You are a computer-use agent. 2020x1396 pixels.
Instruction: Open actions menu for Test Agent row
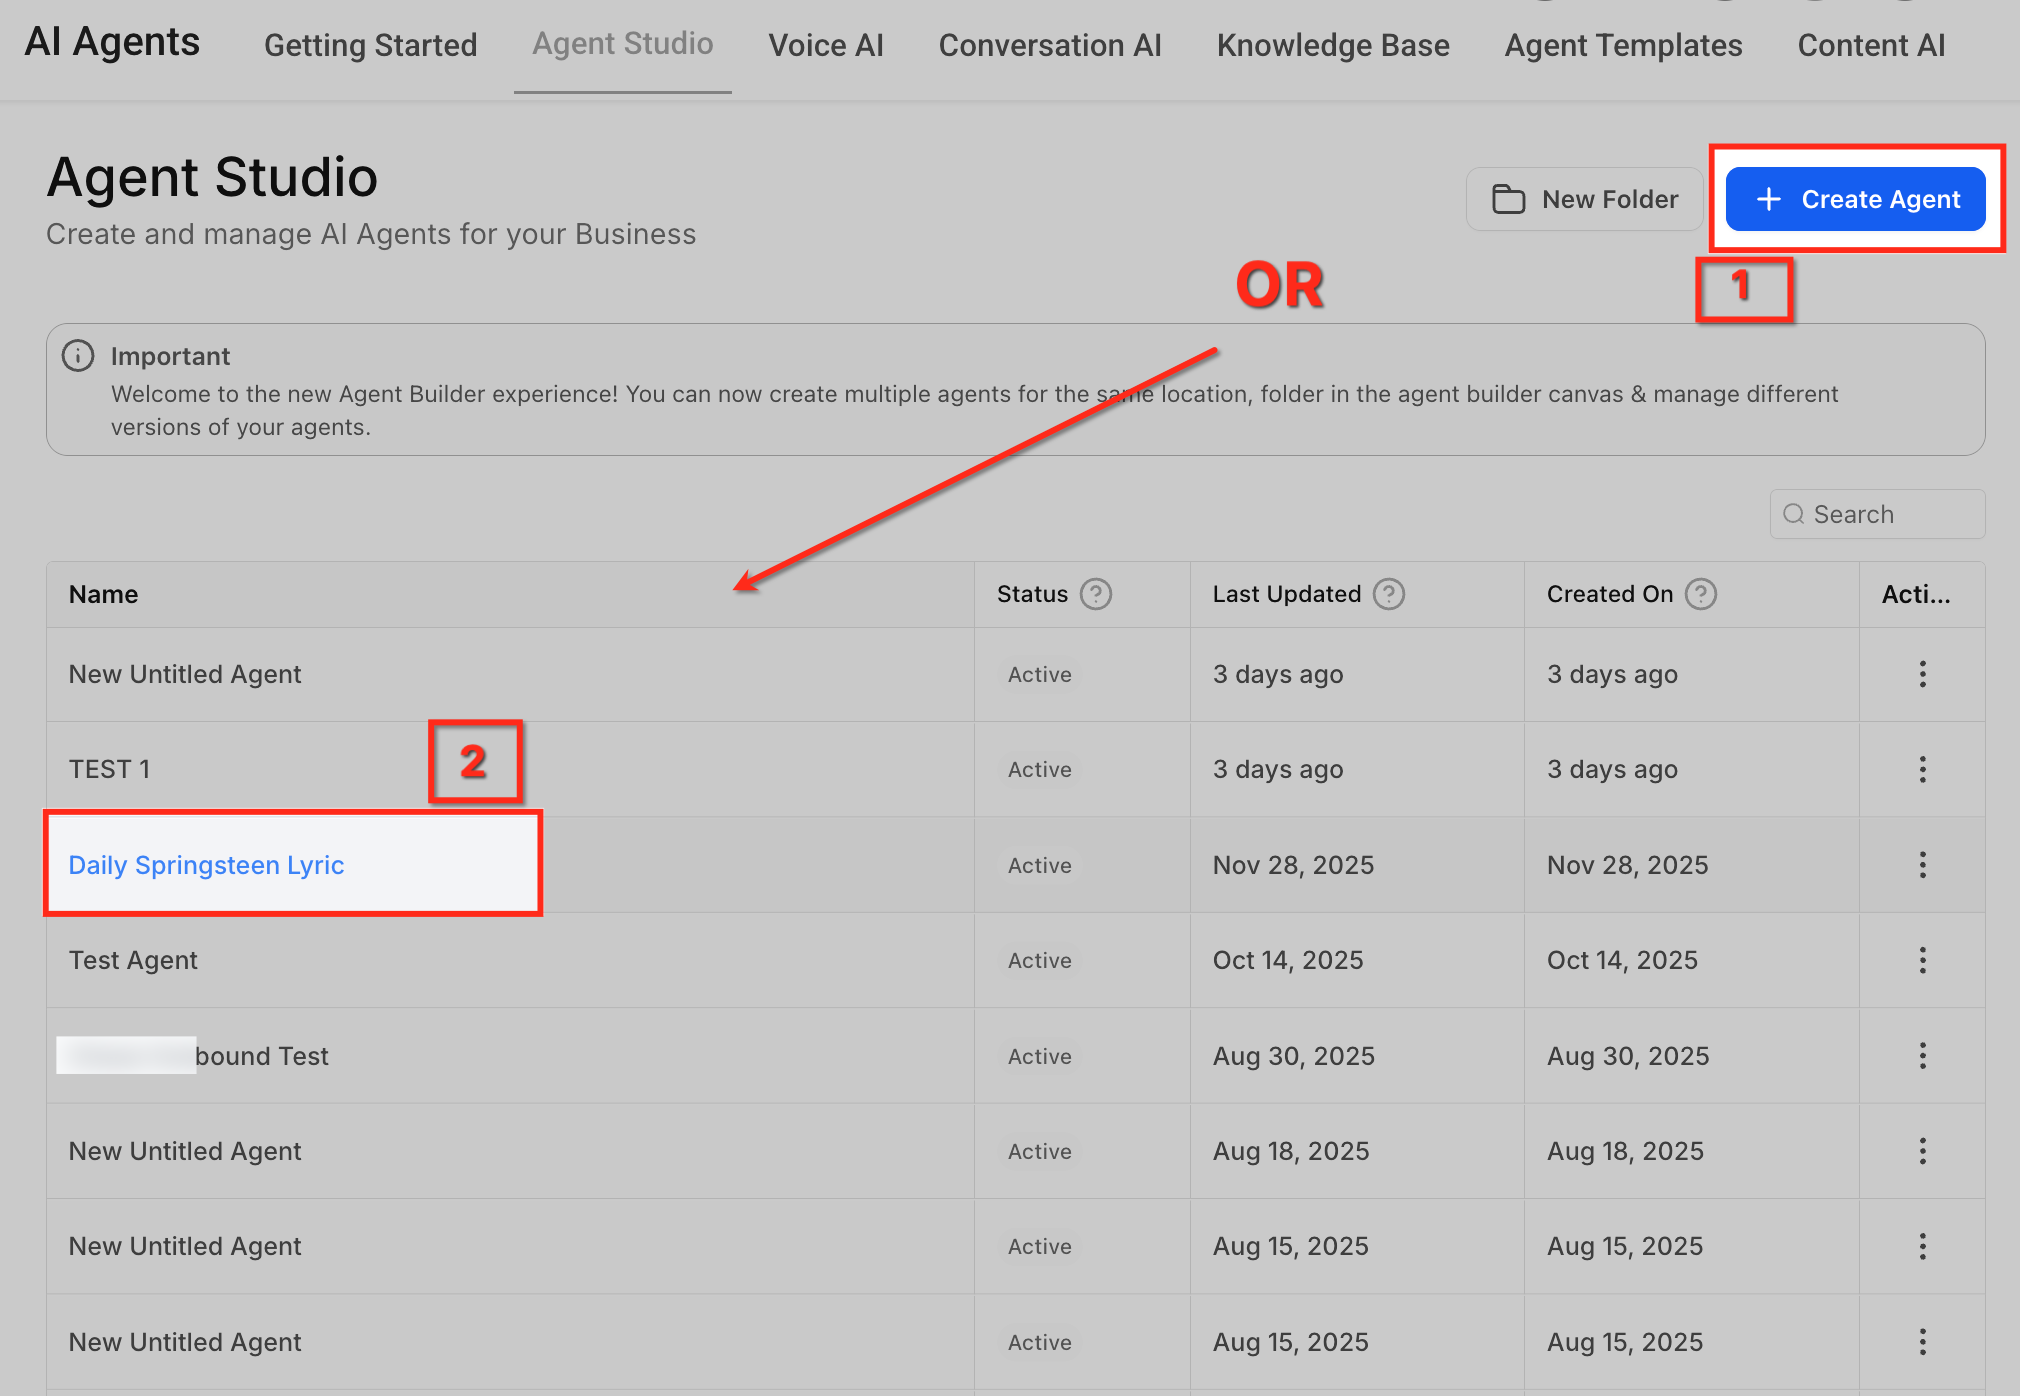(1922, 960)
